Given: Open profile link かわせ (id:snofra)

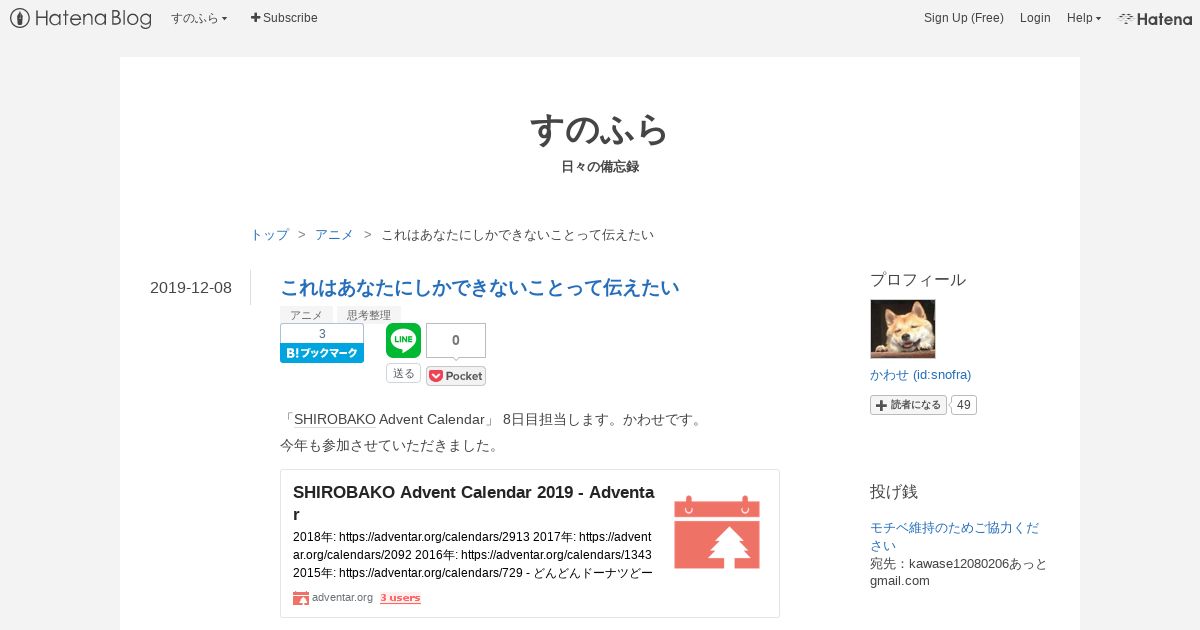Looking at the screenshot, I should [x=921, y=375].
